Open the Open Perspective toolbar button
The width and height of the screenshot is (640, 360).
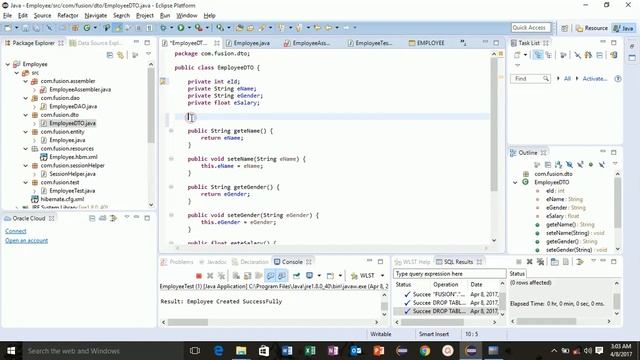(564, 28)
